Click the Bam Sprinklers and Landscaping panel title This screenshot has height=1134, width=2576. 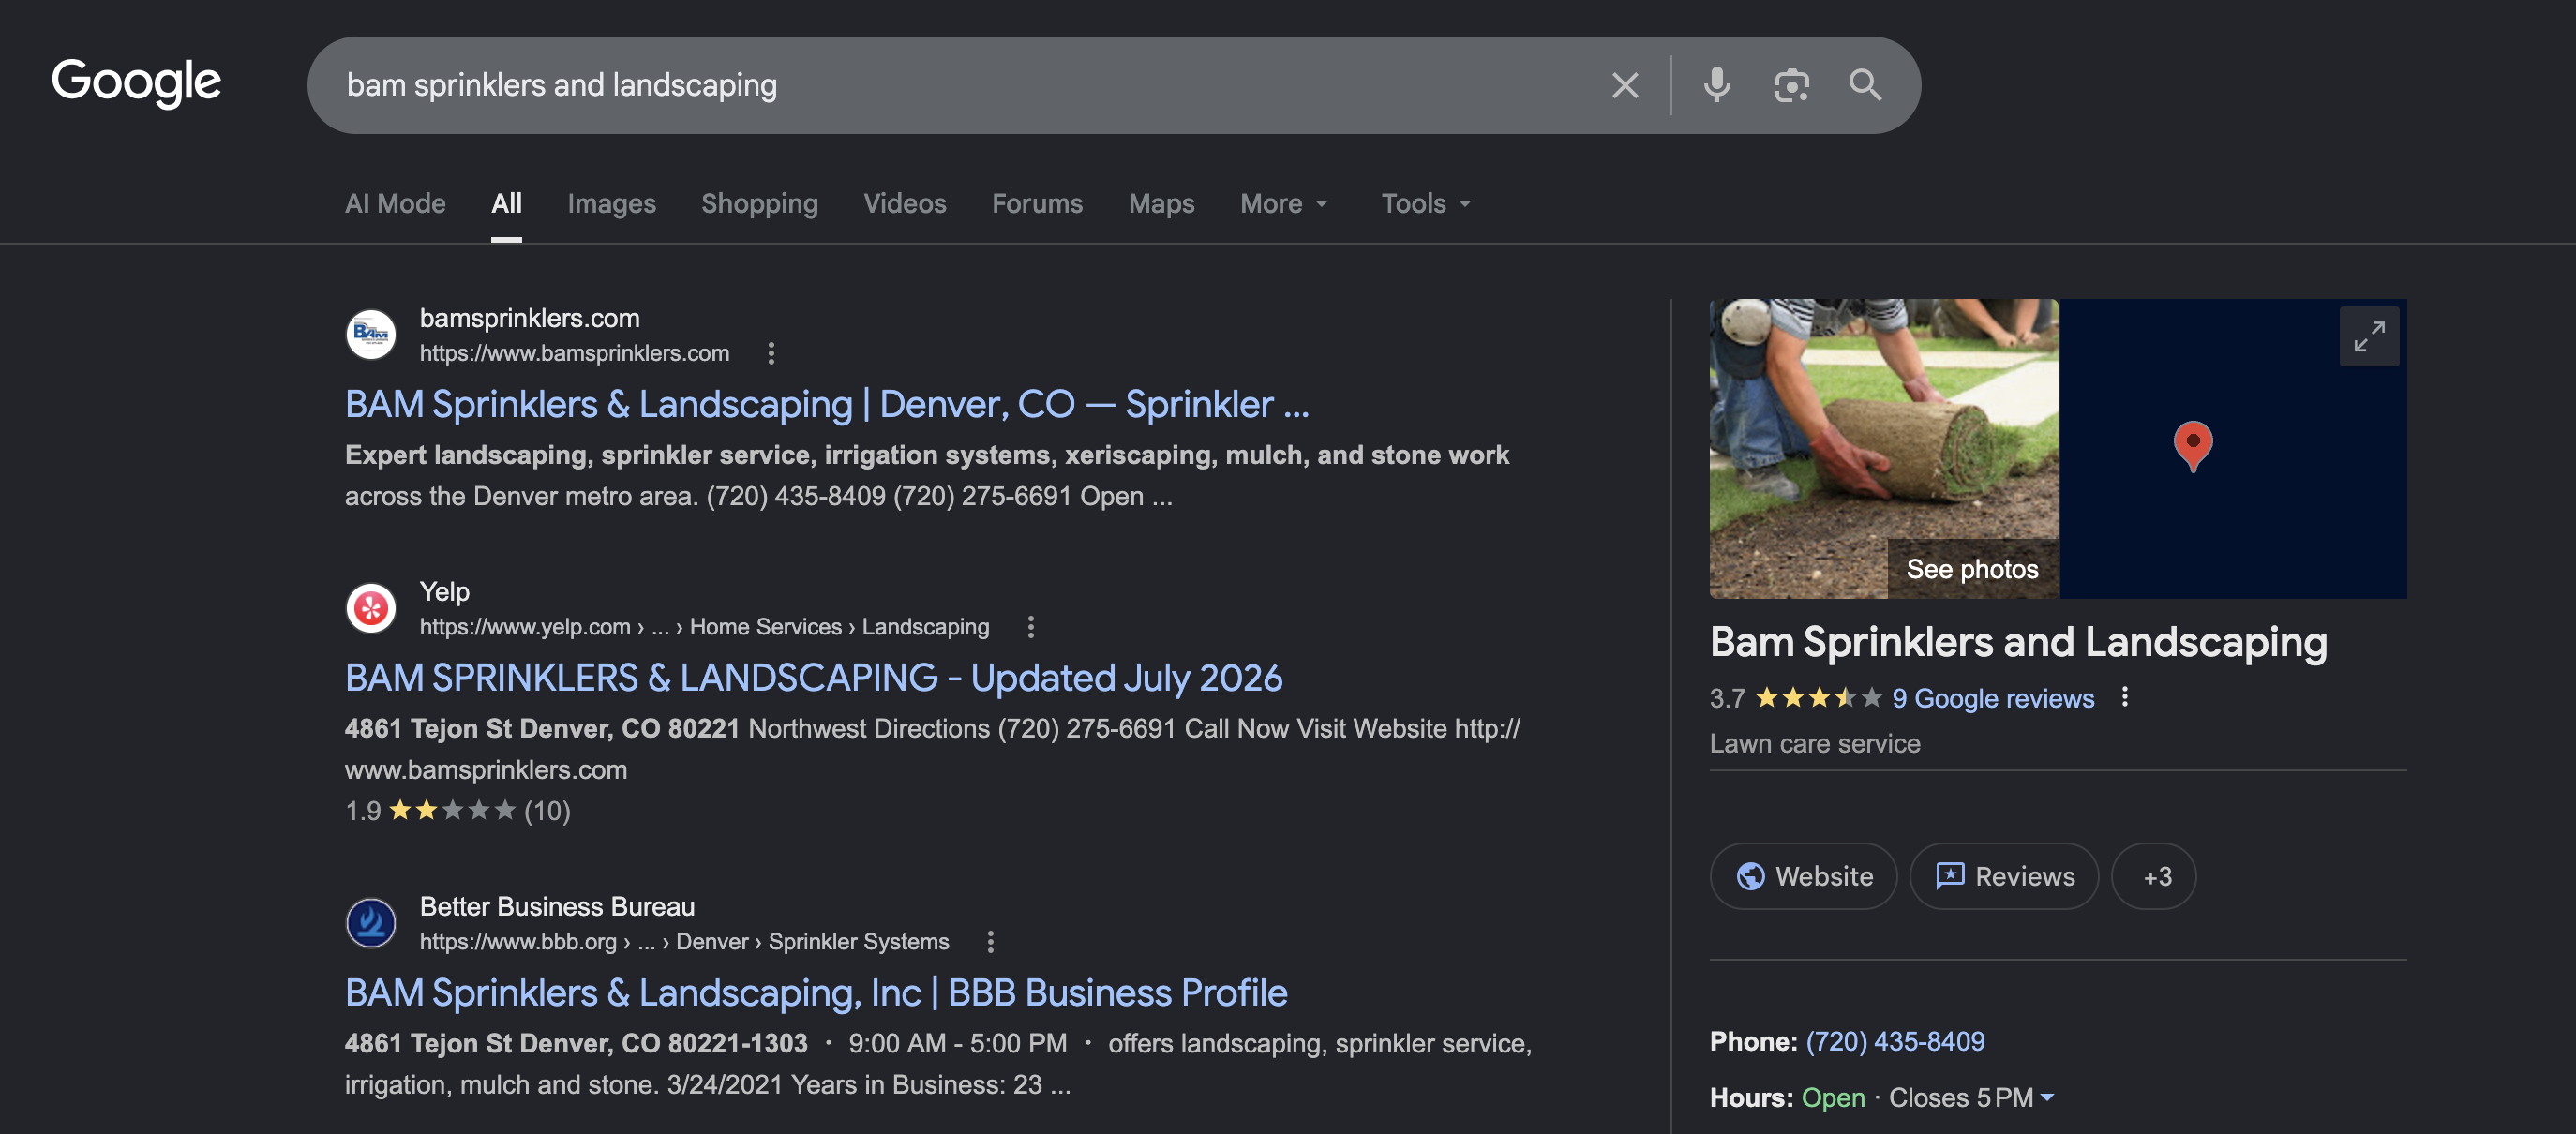click(2018, 642)
